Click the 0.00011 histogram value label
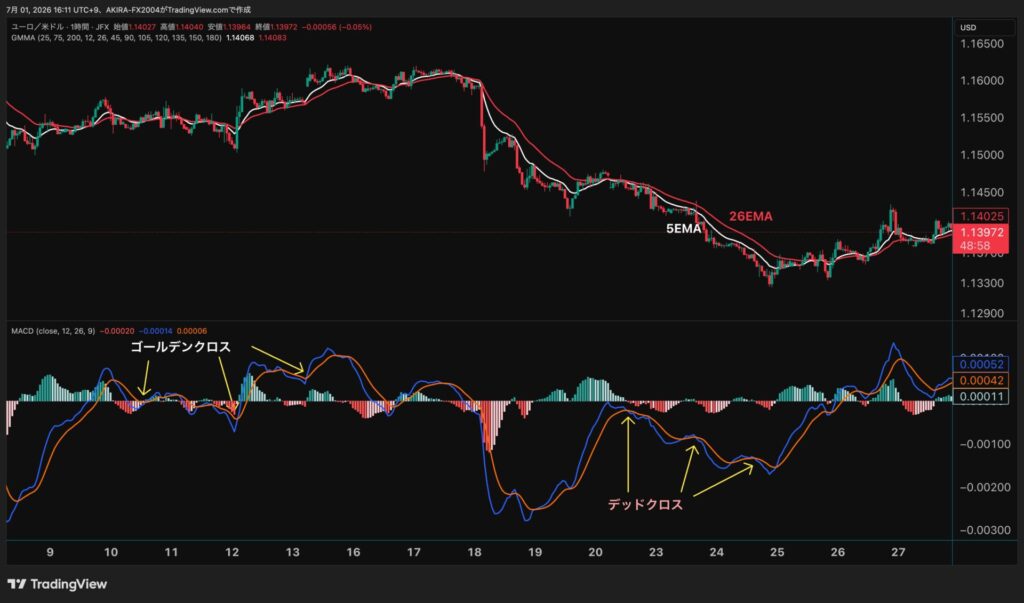1024x603 pixels. pos(981,396)
